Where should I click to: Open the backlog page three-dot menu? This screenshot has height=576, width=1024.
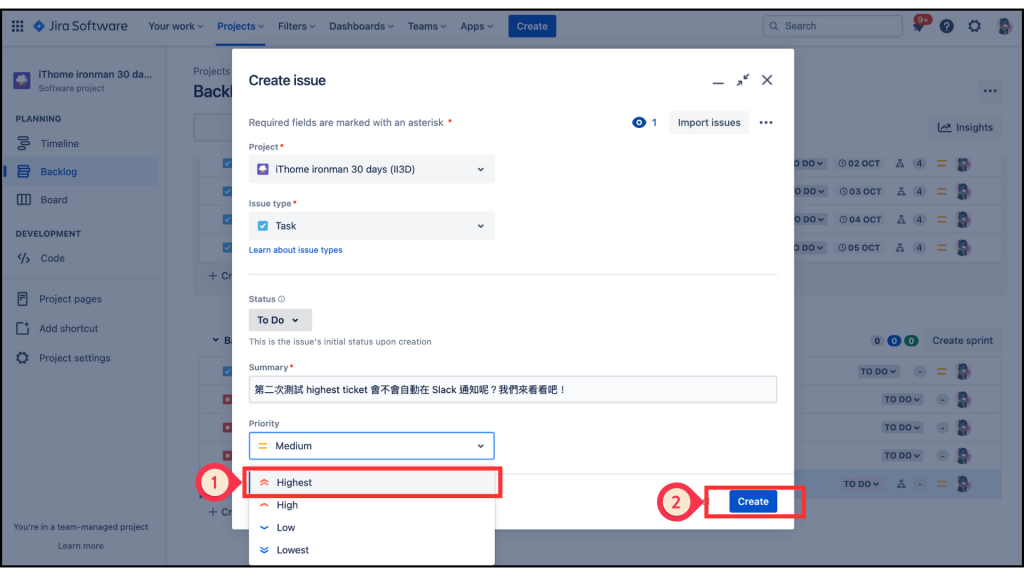coord(990,91)
